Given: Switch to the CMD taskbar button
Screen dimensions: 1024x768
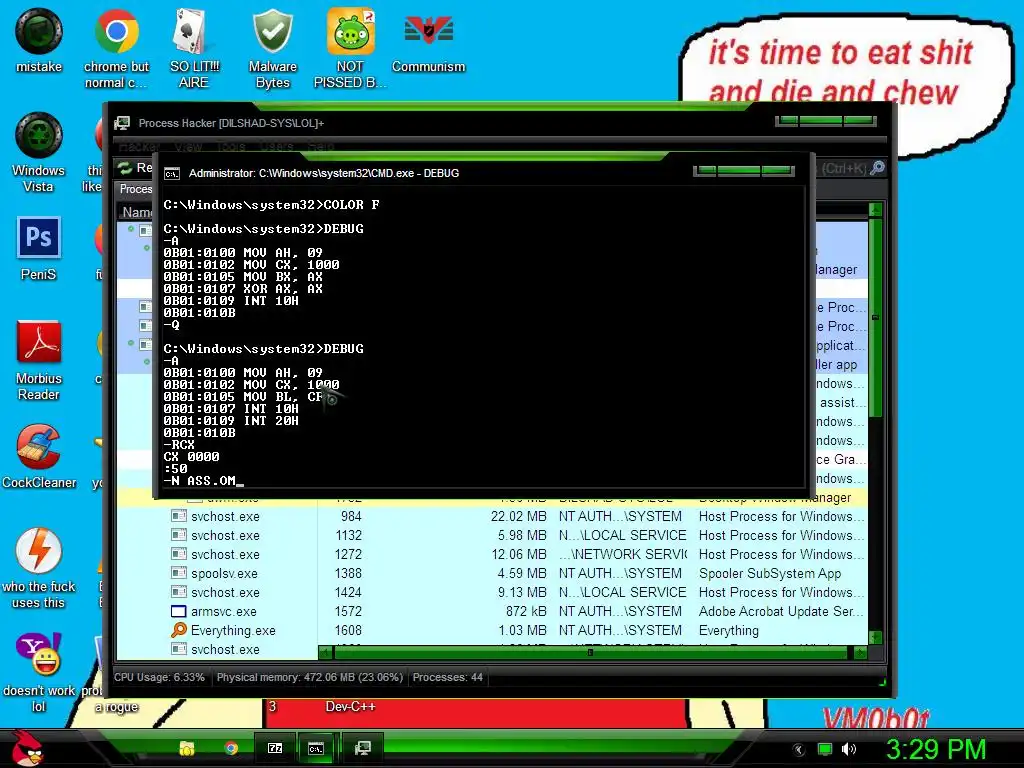Looking at the screenshot, I should click(316, 748).
